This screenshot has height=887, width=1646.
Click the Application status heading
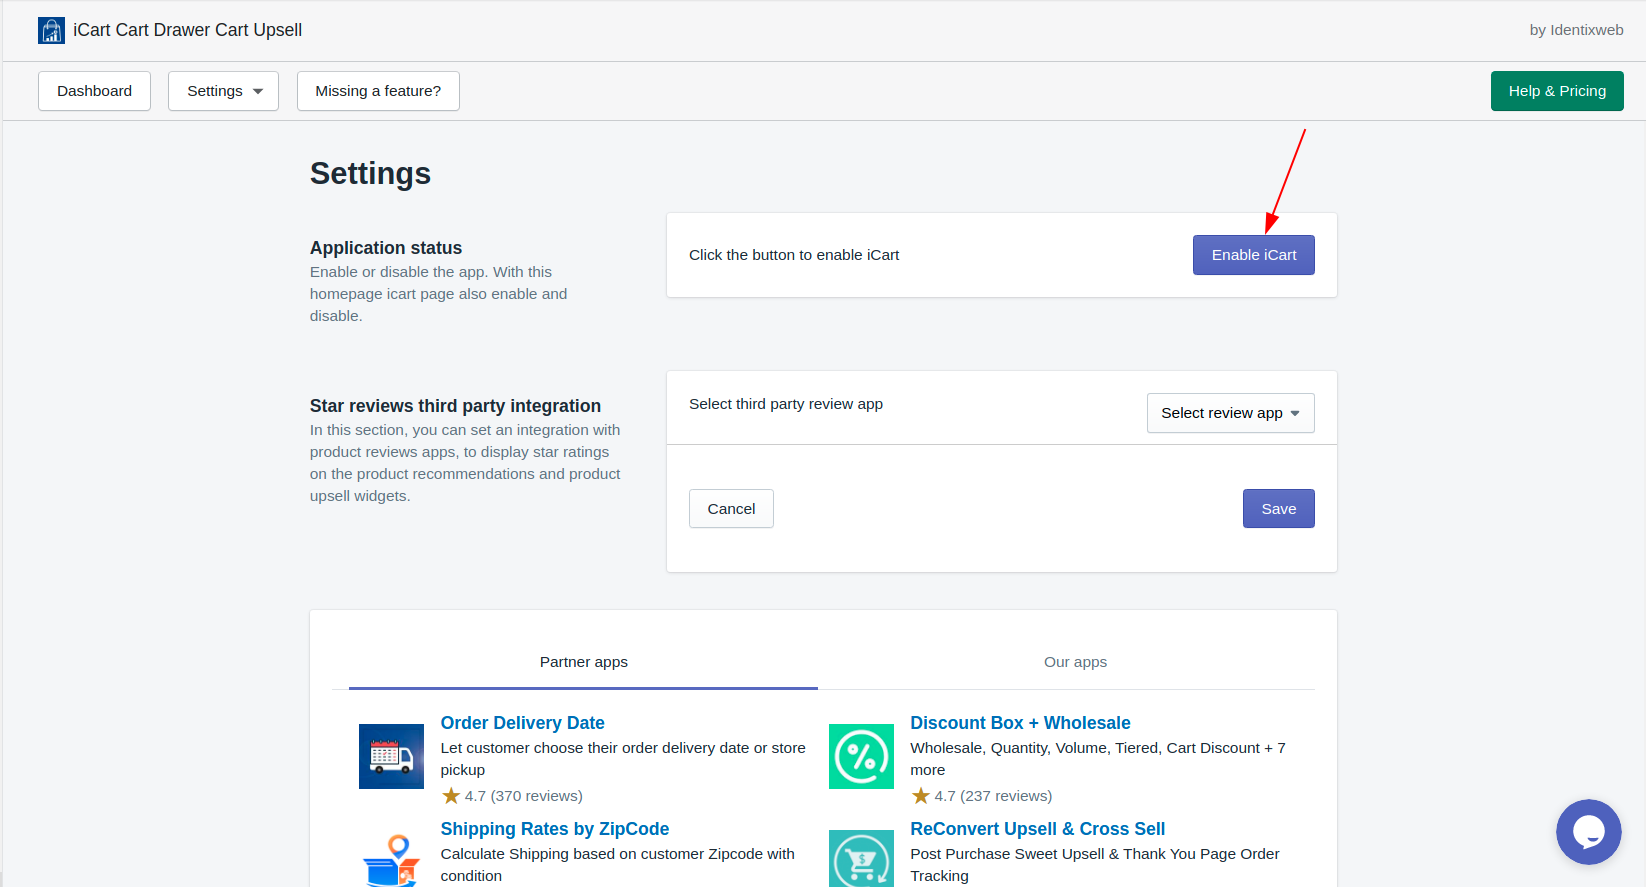[x=386, y=248]
